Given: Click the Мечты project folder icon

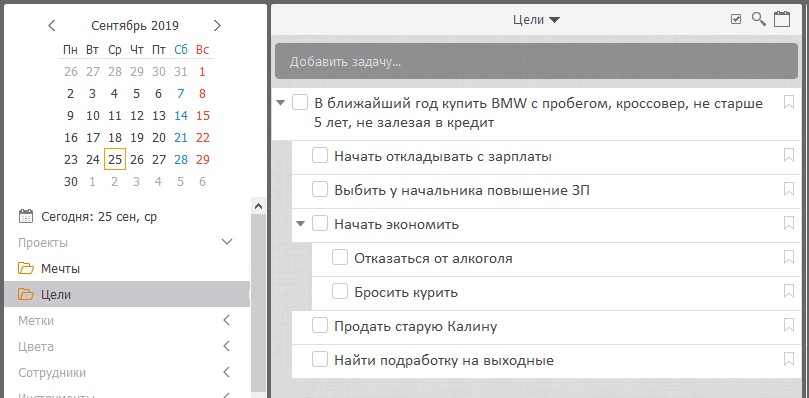Looking at the screenshot, I should pos(26,268).
